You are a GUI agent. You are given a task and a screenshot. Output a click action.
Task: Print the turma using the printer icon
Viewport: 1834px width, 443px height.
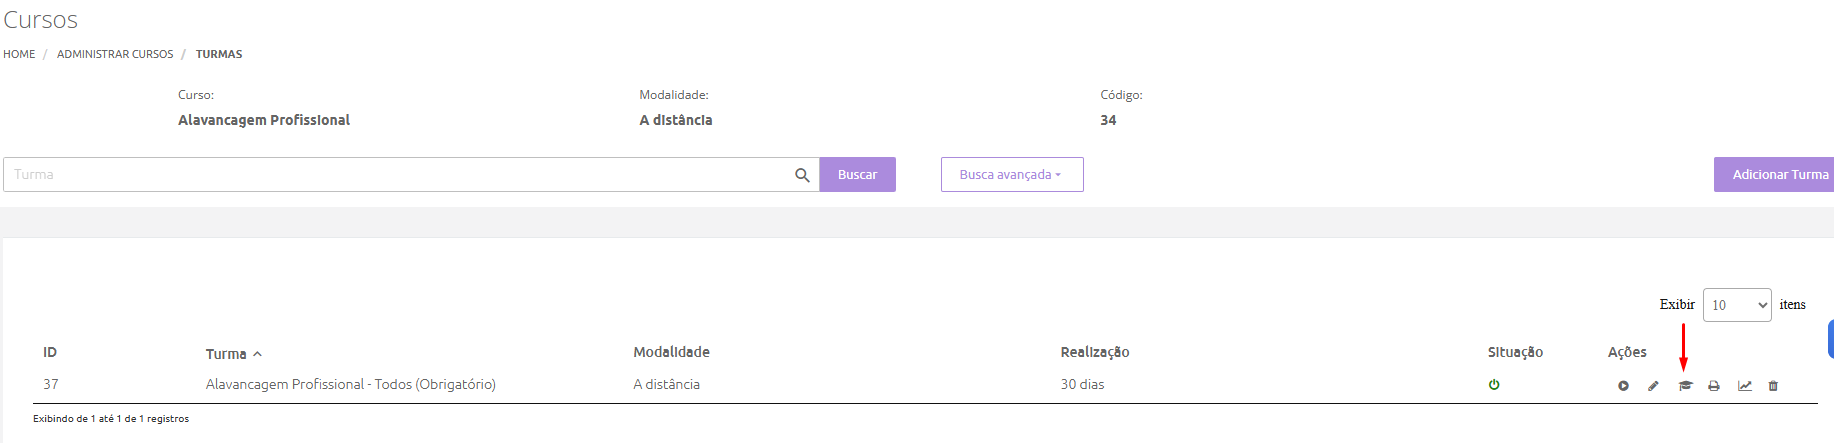[x=1714, y=386]
